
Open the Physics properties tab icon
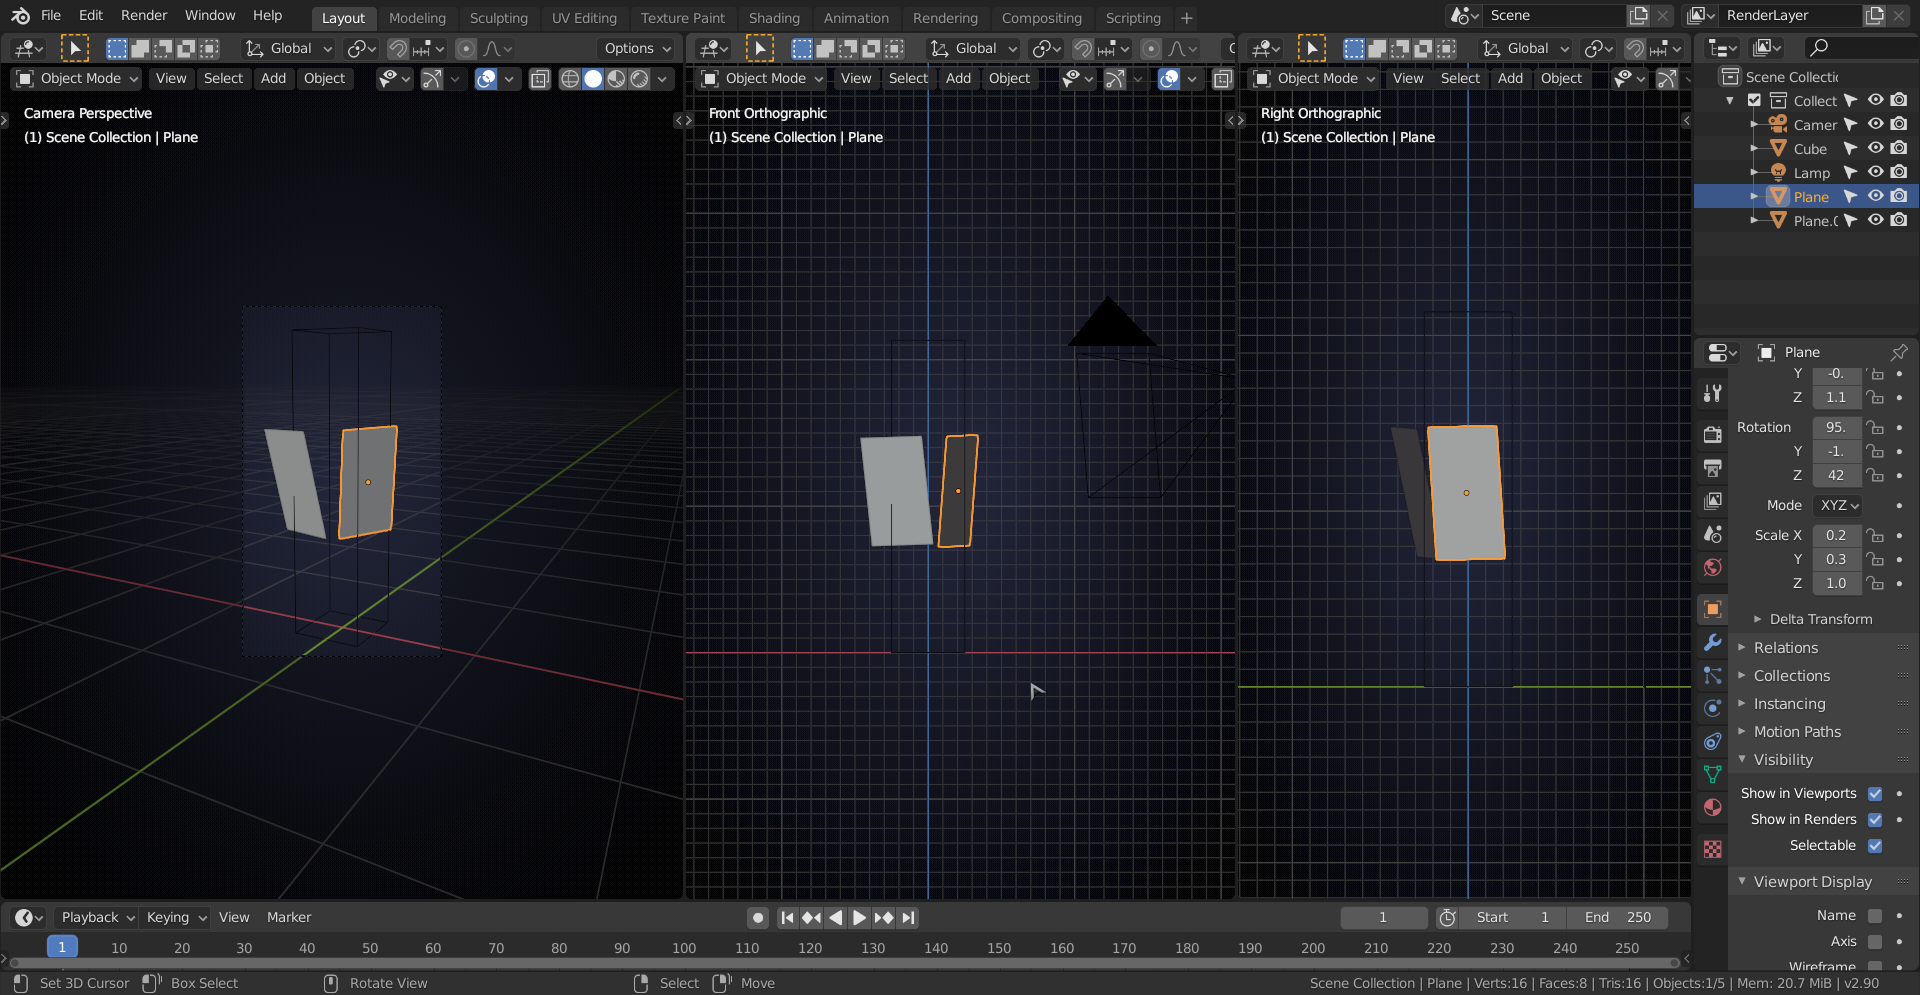(x=1712, y=708)
